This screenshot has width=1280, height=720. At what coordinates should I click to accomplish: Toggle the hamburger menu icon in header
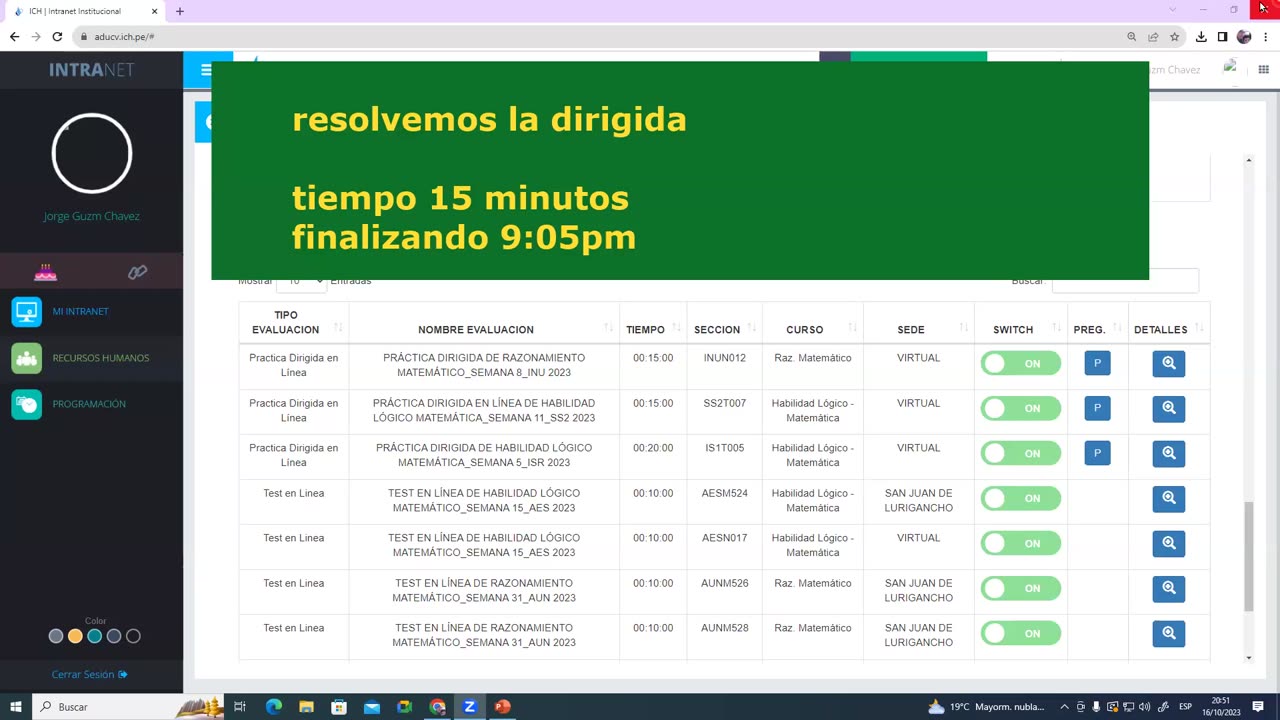point(206,70)
